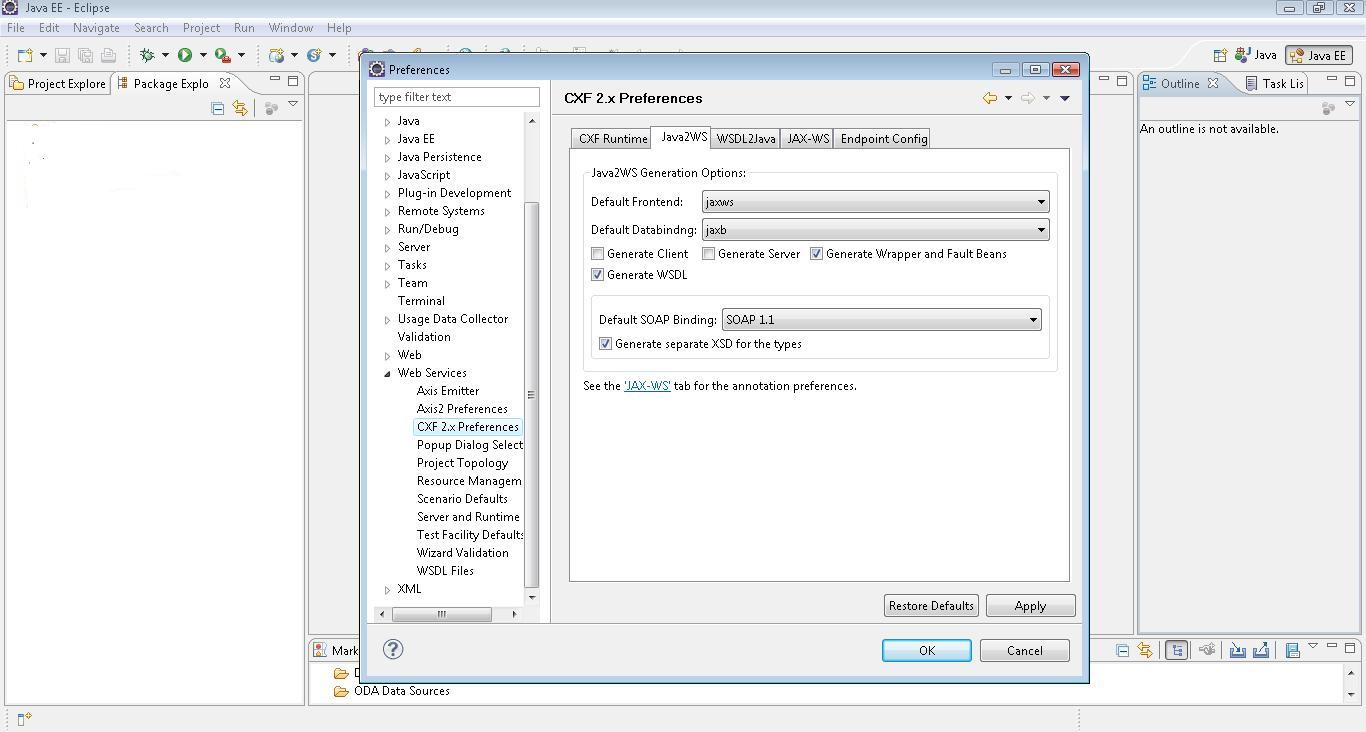The height and width of the screenshot is (732, 1366).
Task: Open the Default SOAP Binding dropdown
Action: (1034, 319)
